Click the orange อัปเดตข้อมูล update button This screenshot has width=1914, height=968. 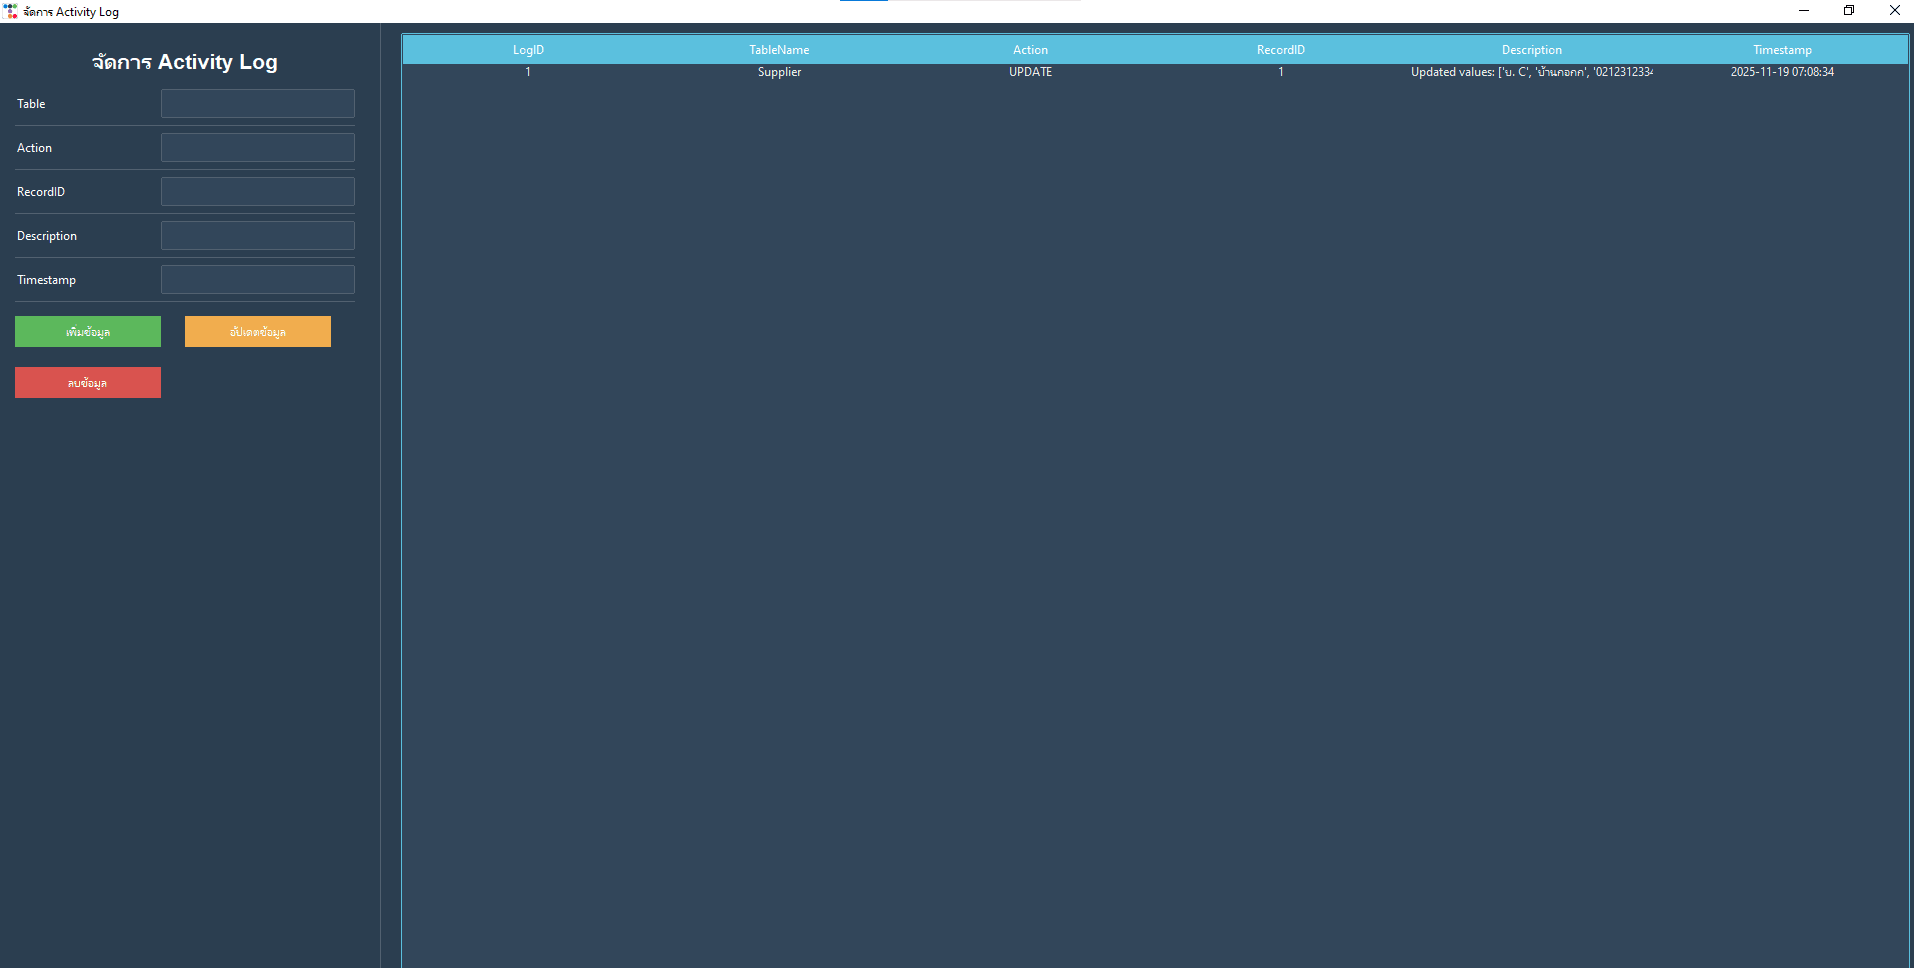258,332
